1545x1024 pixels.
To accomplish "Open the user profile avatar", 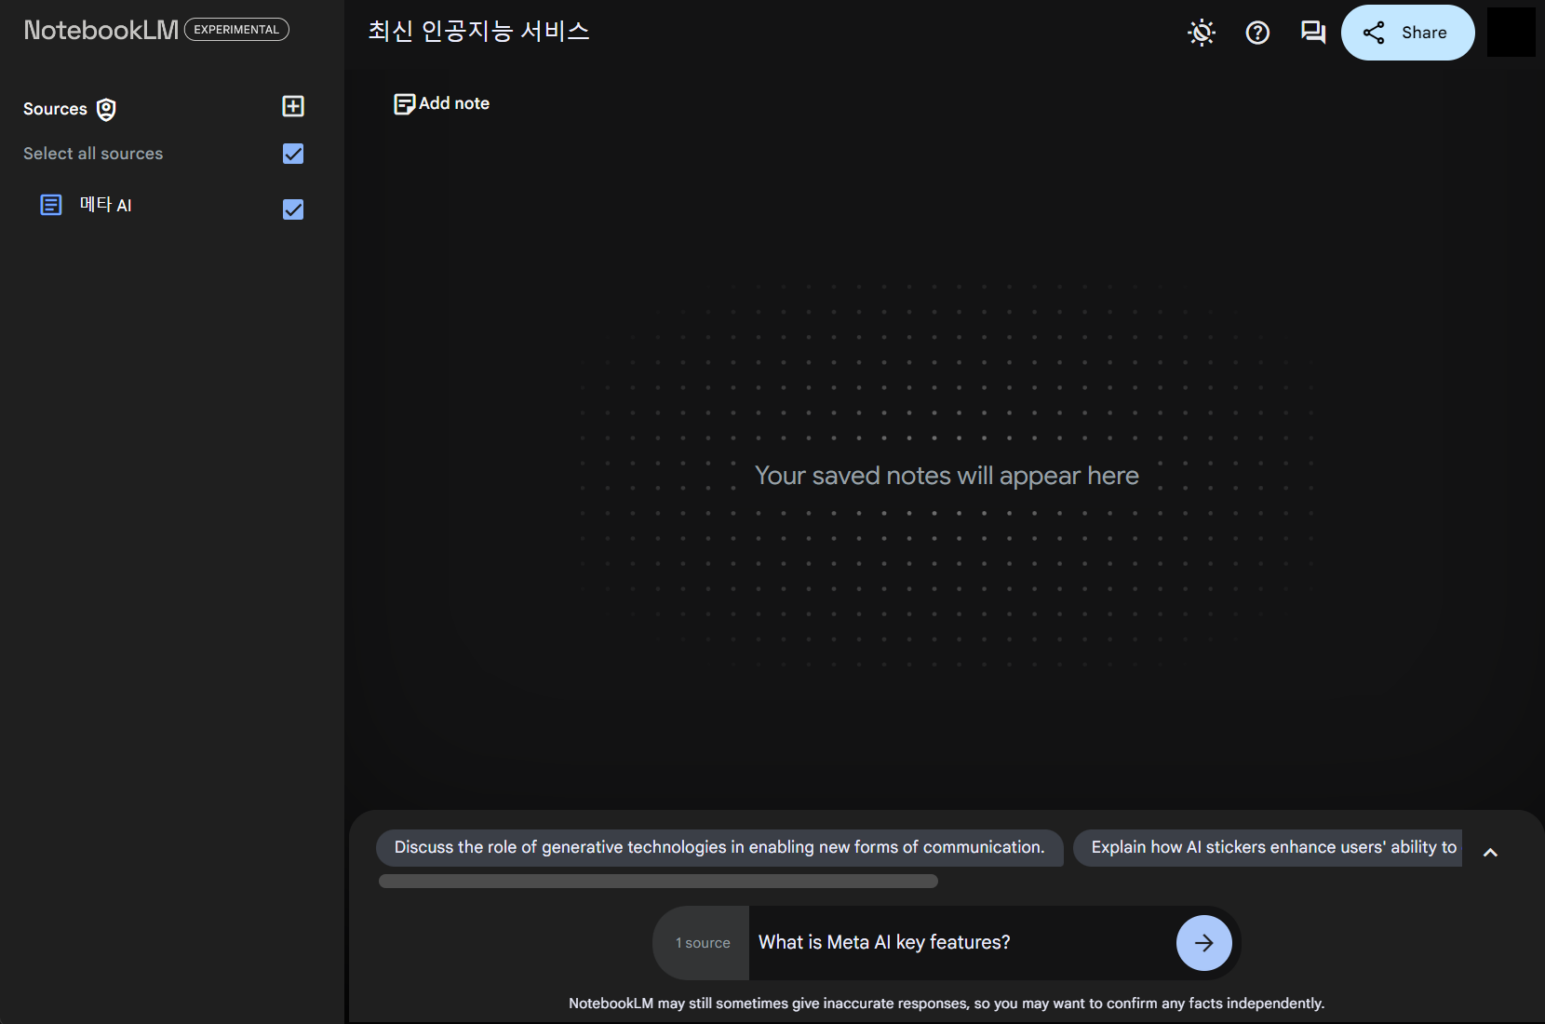I will (1511, 33).
